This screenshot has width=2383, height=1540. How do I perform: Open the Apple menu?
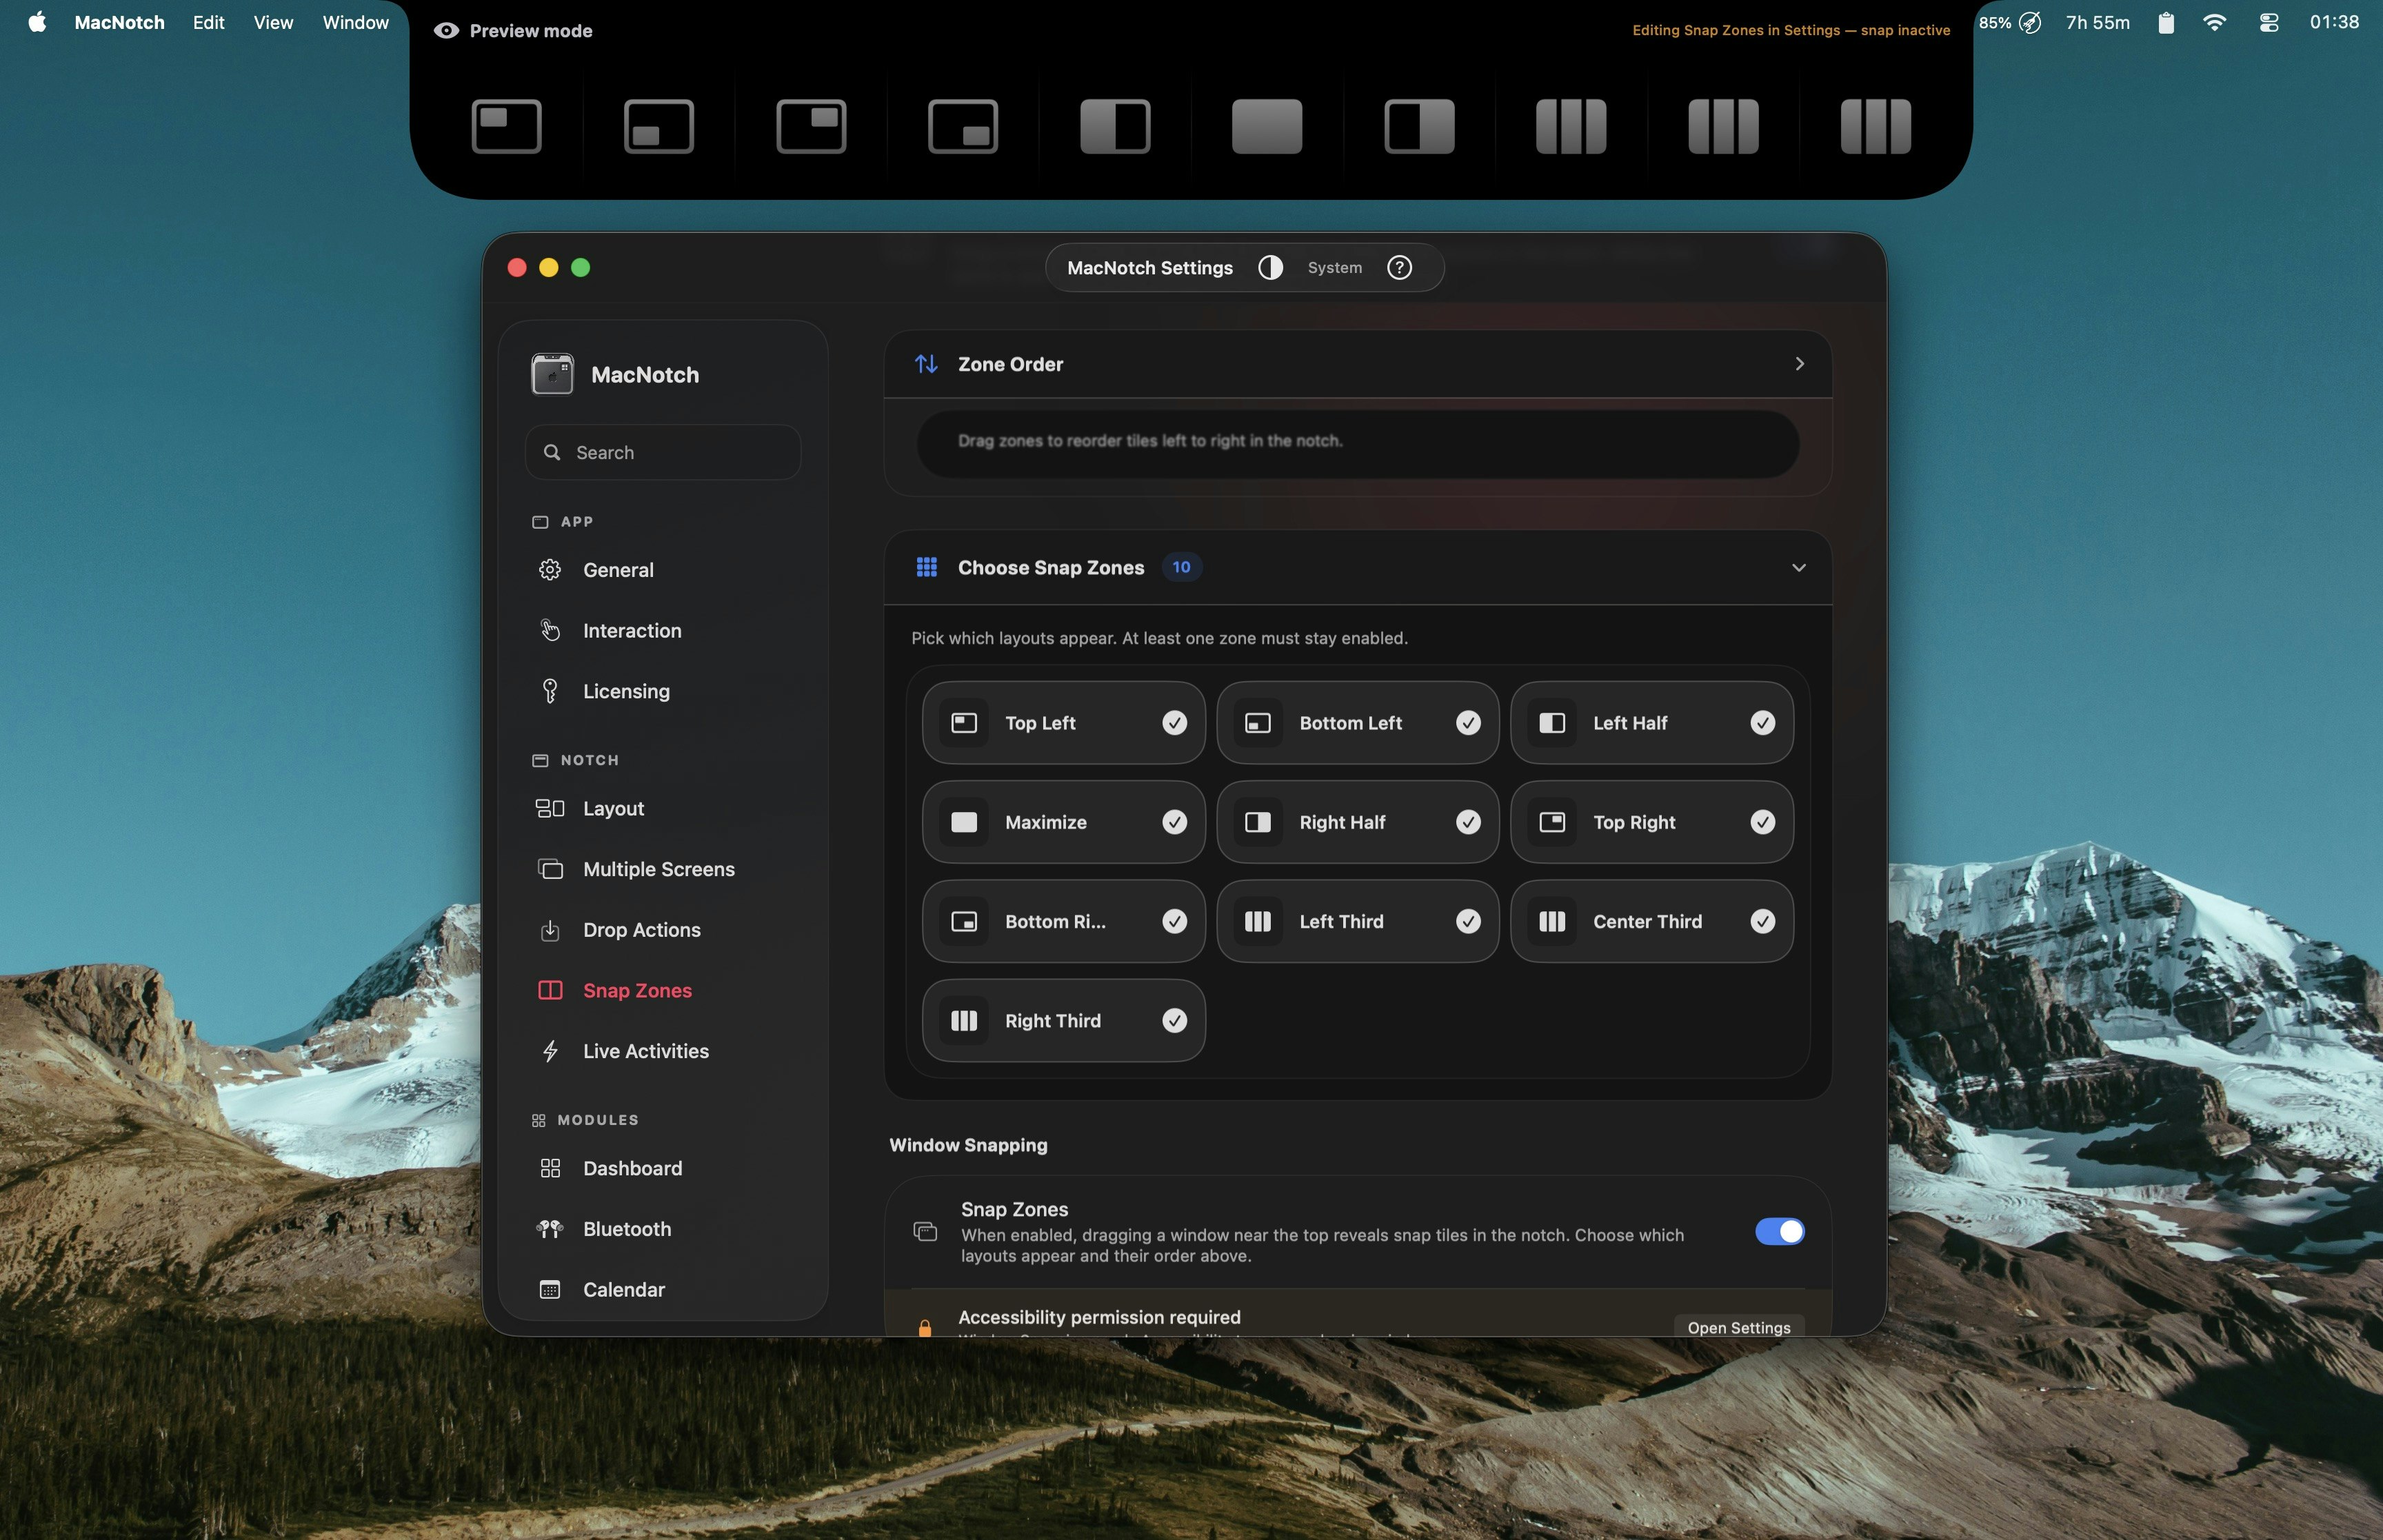click(x=37, y=22)
